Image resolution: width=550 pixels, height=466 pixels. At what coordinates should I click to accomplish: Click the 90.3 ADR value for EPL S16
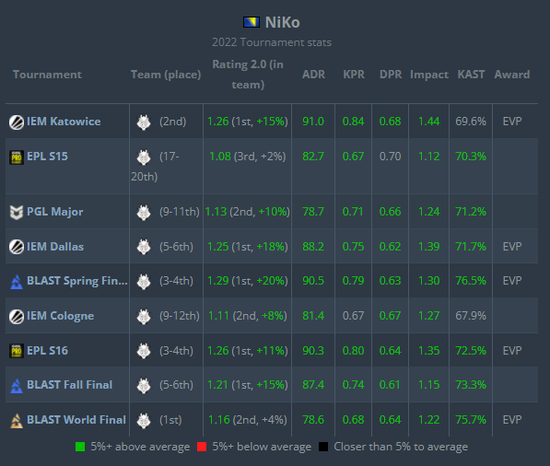click(x=313, y=351)
